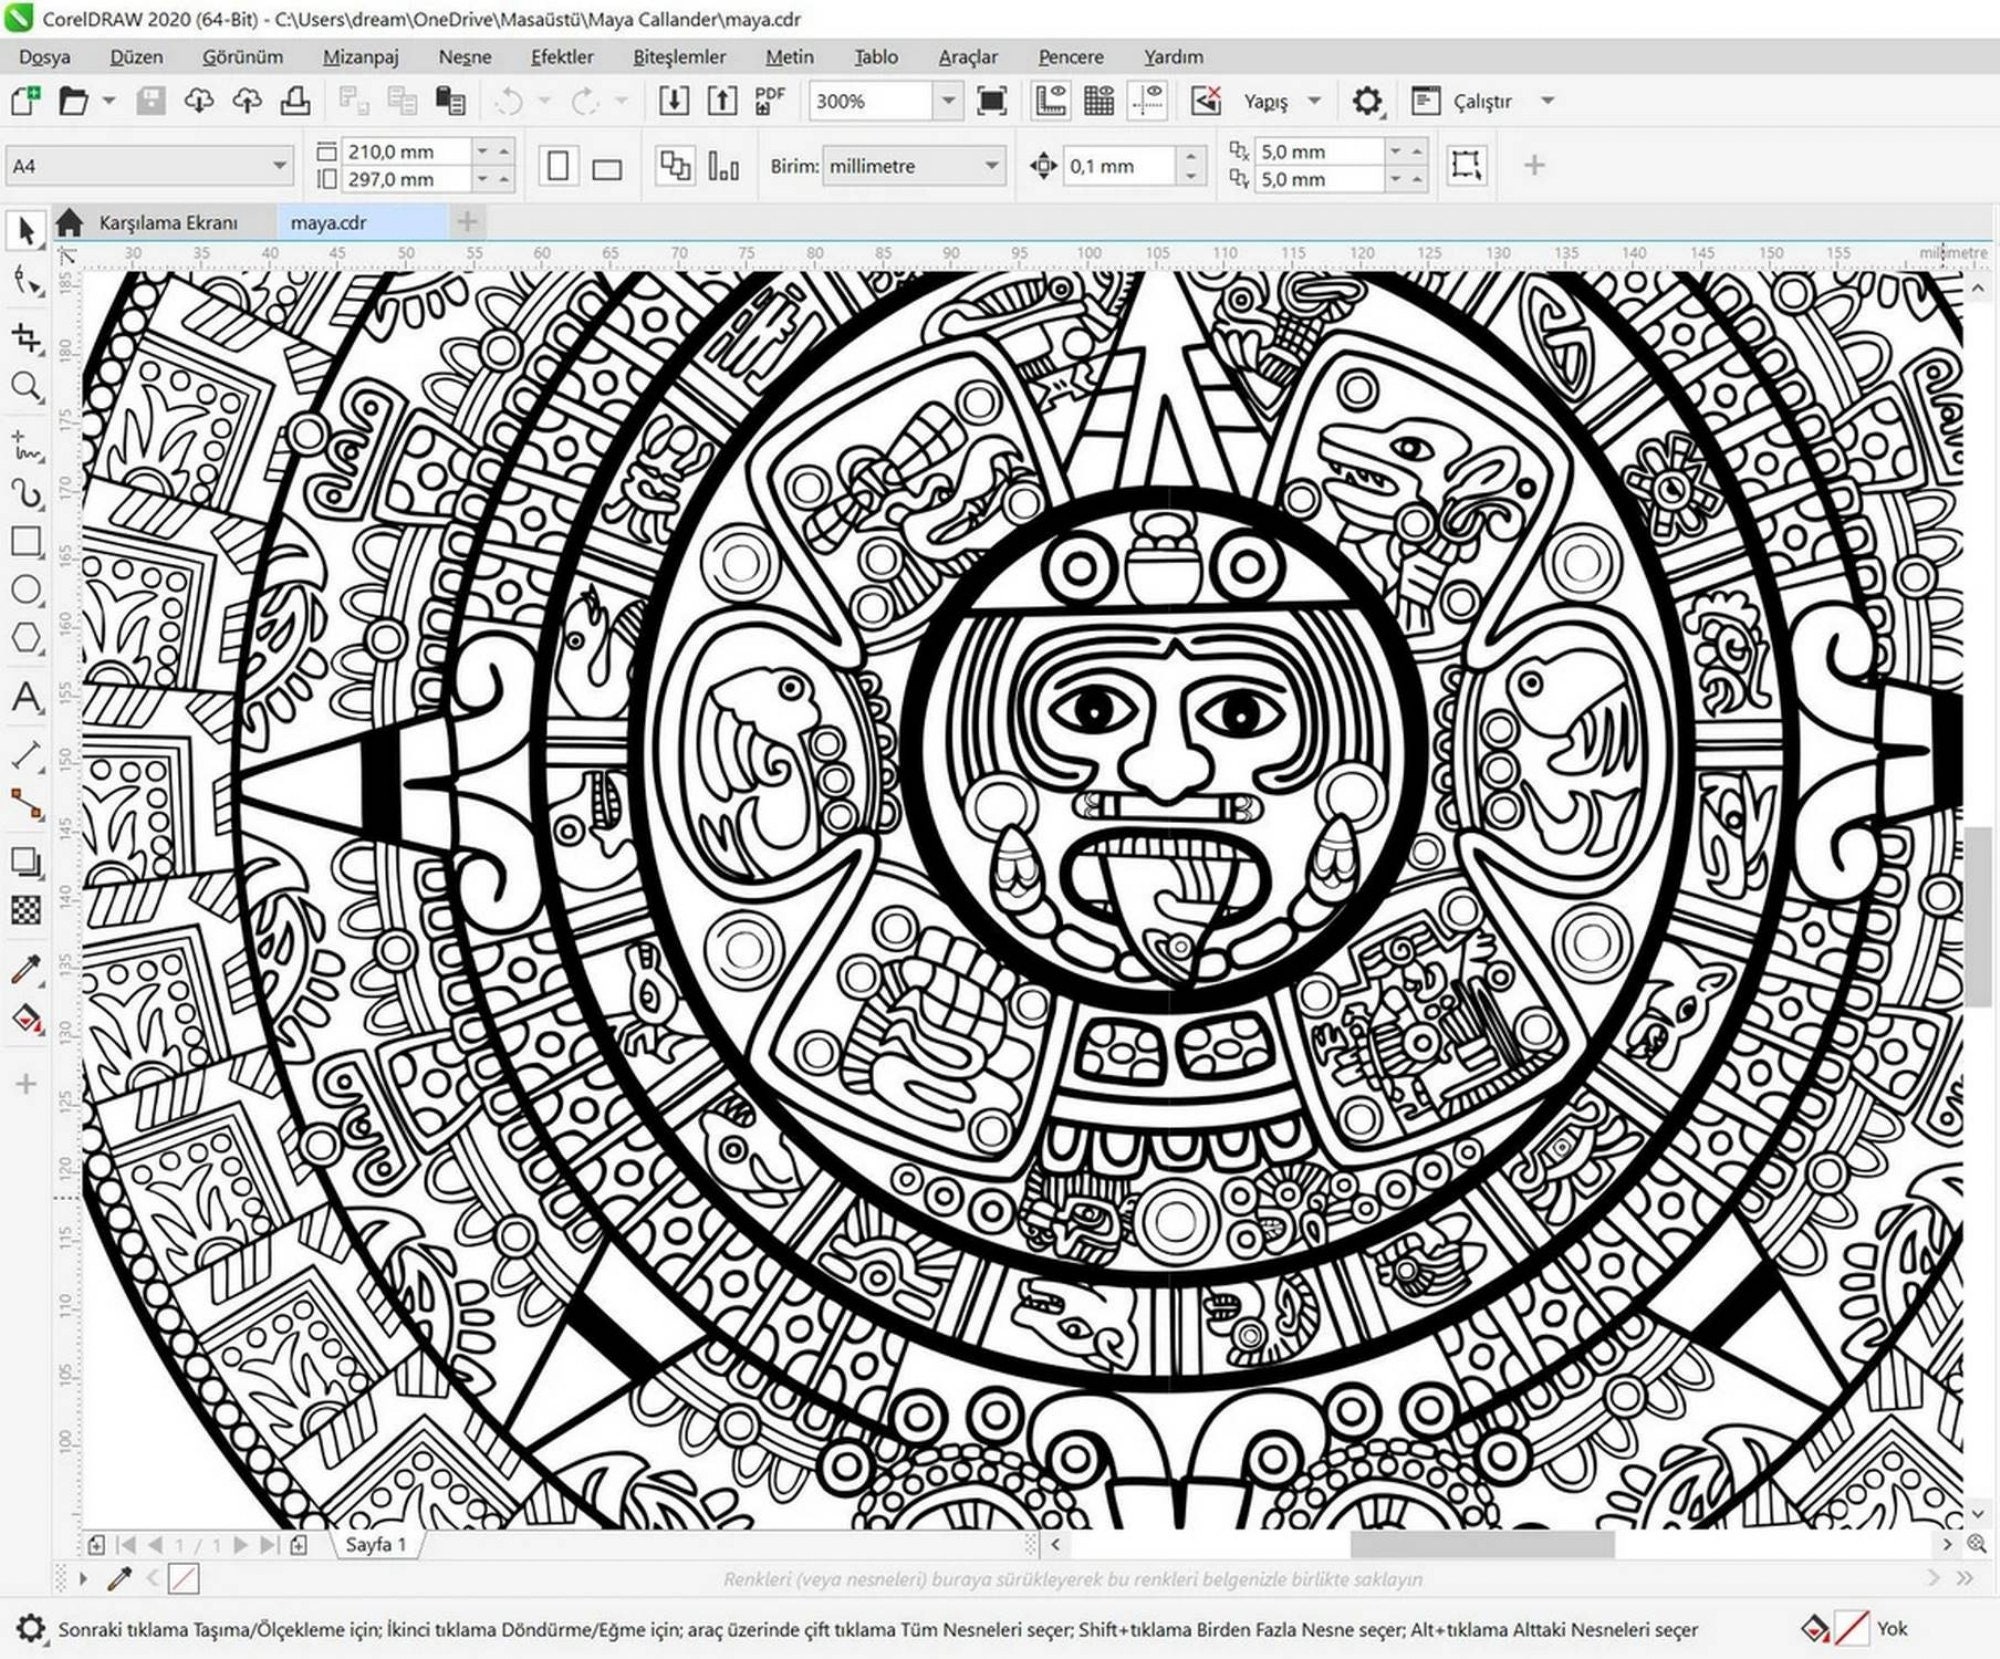Open the Efektler menu
The height and width of the screenshot is (1659, 2000).
(x=564, y=57)
